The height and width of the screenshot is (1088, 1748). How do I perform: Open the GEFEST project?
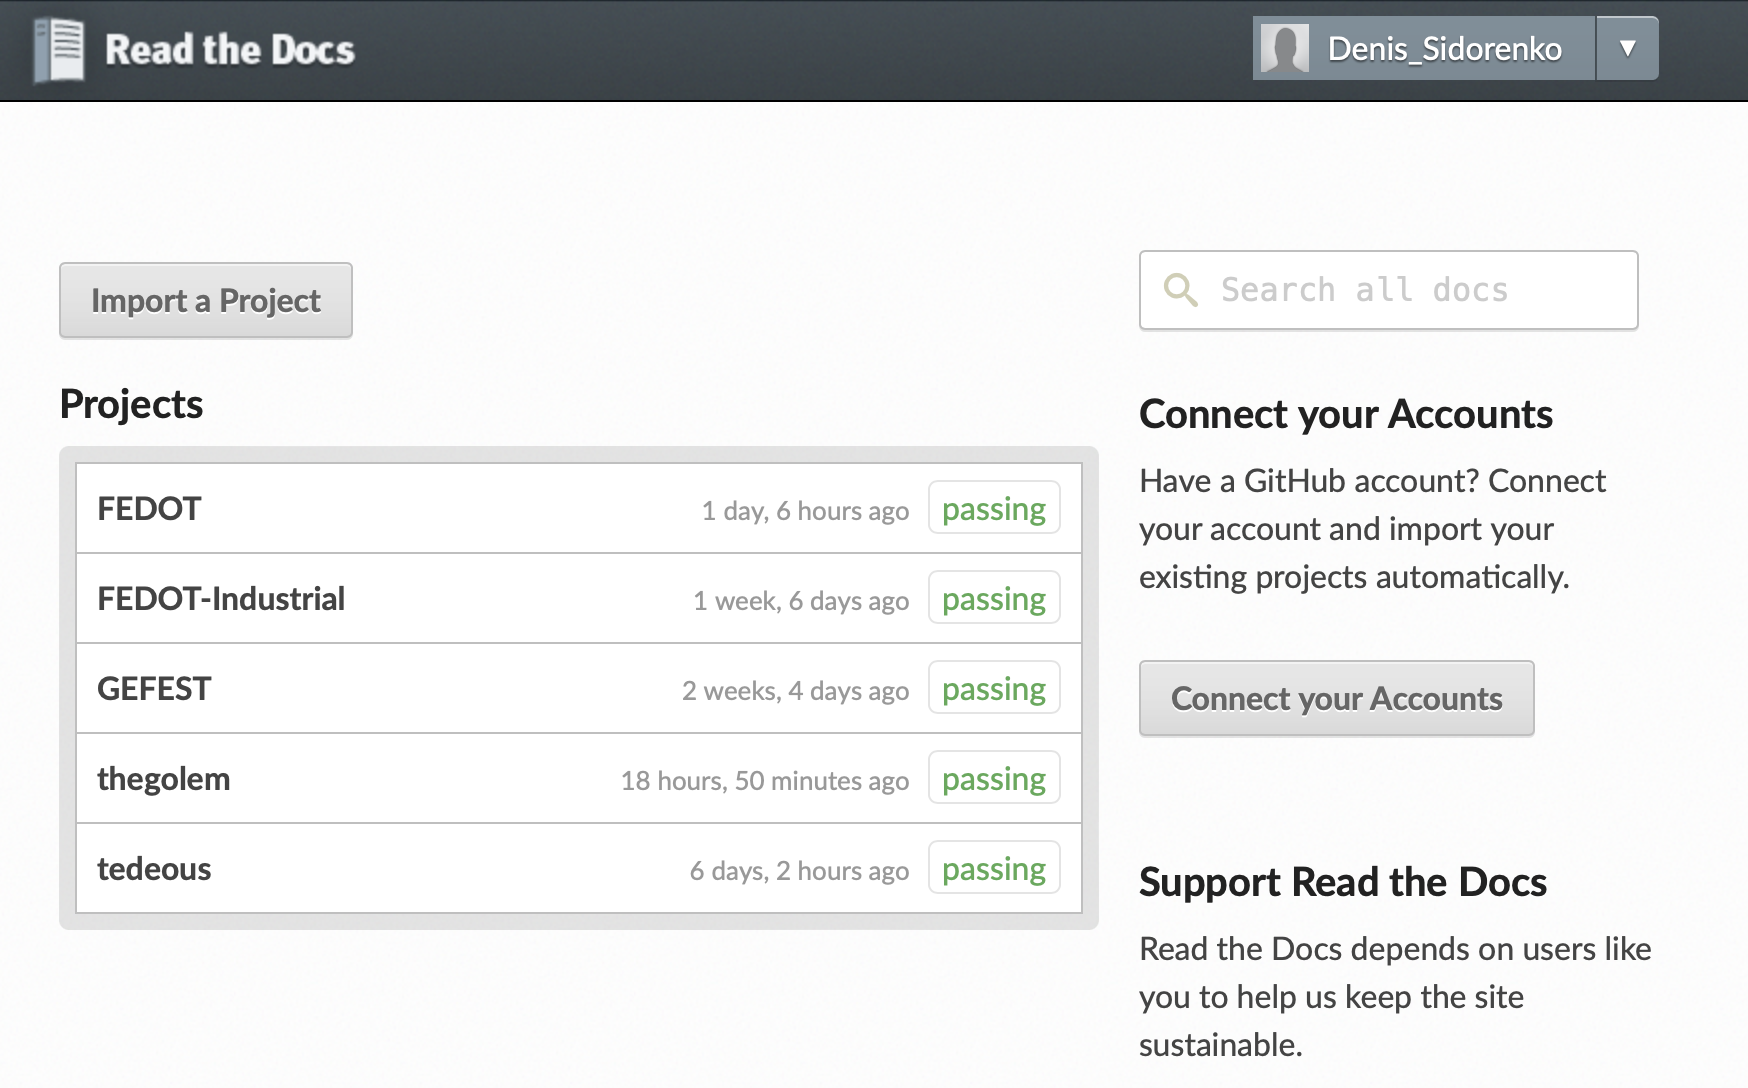pos(154,688)
